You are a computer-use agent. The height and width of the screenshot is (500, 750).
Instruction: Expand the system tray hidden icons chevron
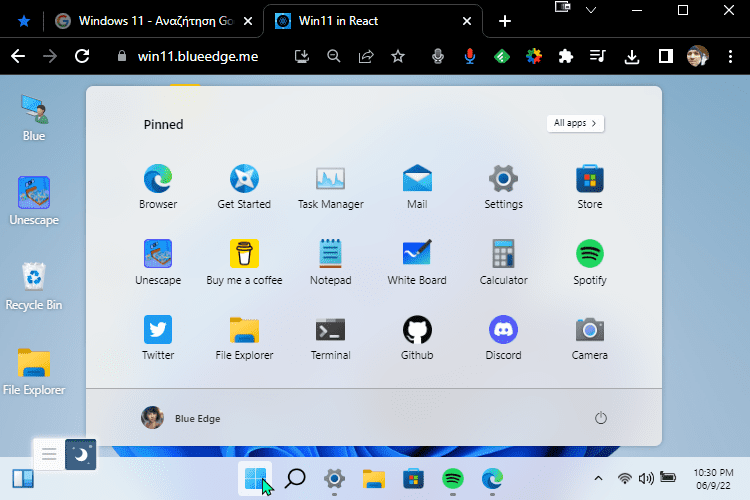[x=598, y=478]
